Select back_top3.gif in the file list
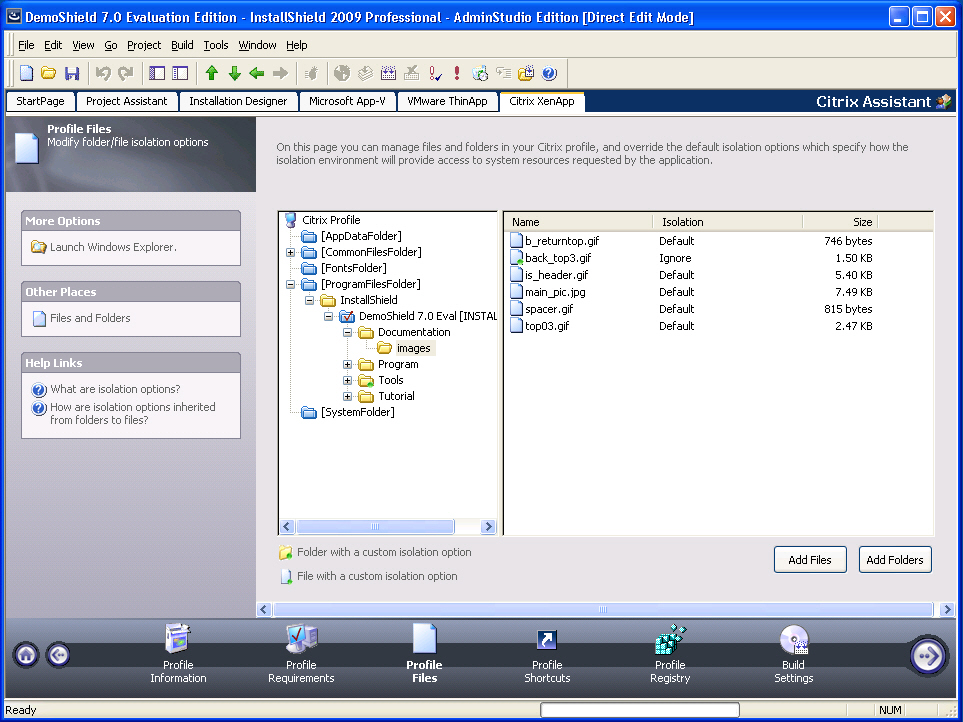Image resolution: width=963 pixels, height=722 pixels. [x=558, y=258]
